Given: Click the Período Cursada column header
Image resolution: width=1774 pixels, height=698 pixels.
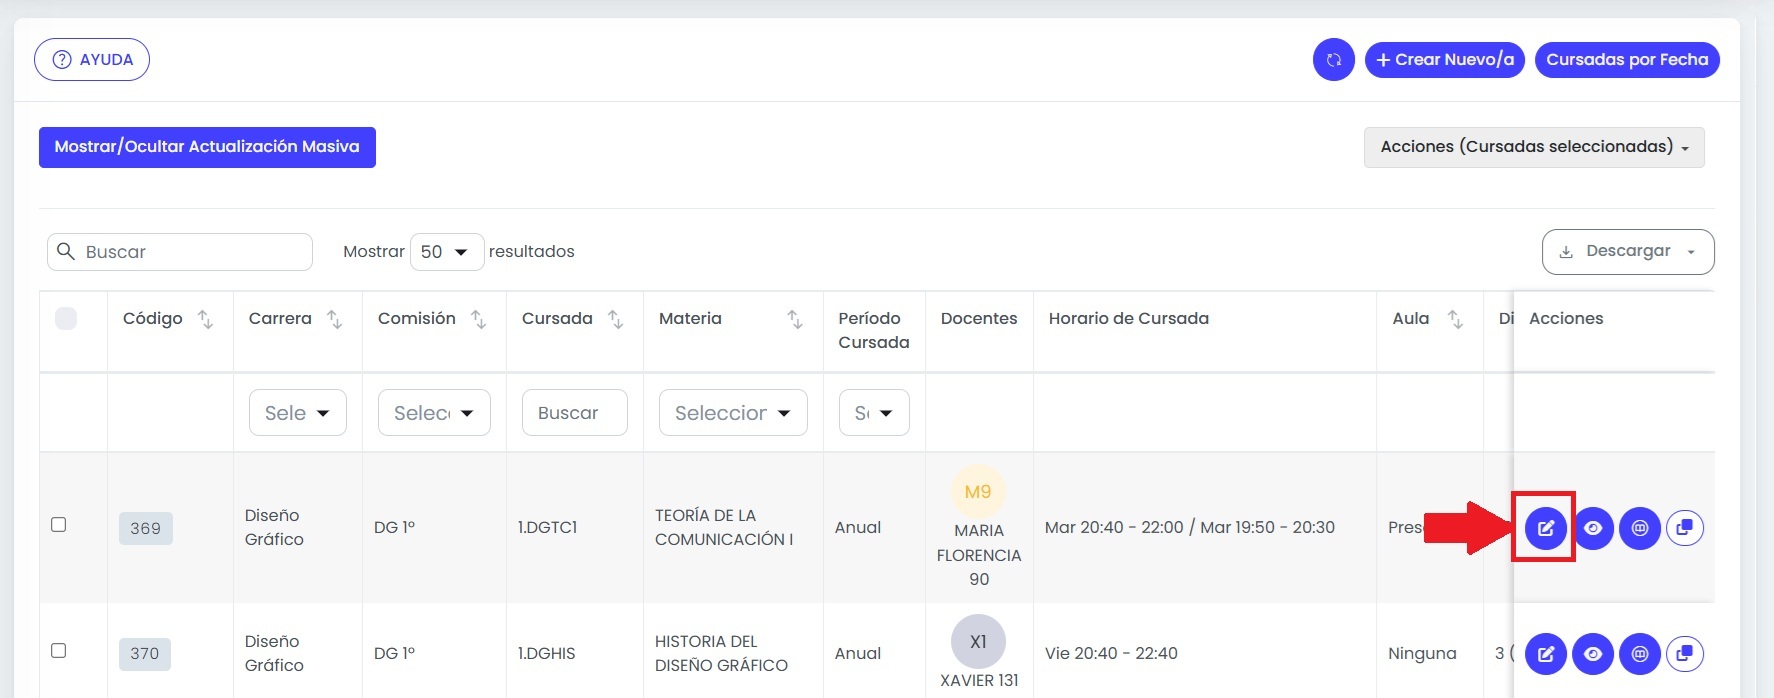Looking at the screenshot, I should [874, 330].
